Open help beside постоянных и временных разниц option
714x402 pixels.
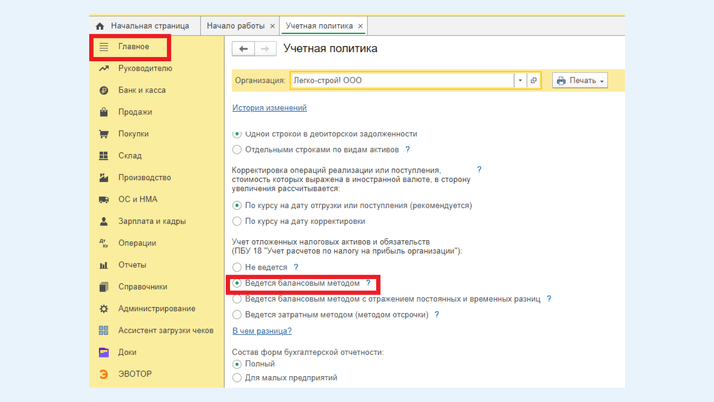(549, 299)
